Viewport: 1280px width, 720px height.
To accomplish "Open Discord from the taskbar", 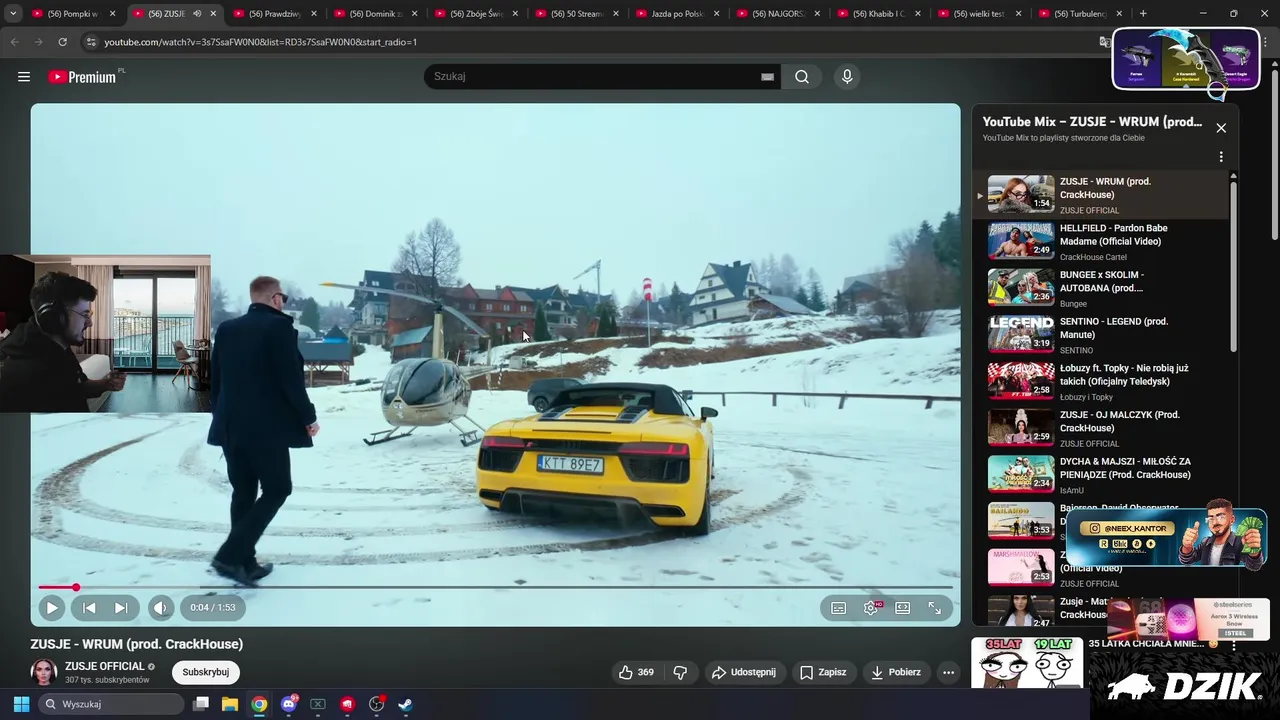I will point(289,704).
